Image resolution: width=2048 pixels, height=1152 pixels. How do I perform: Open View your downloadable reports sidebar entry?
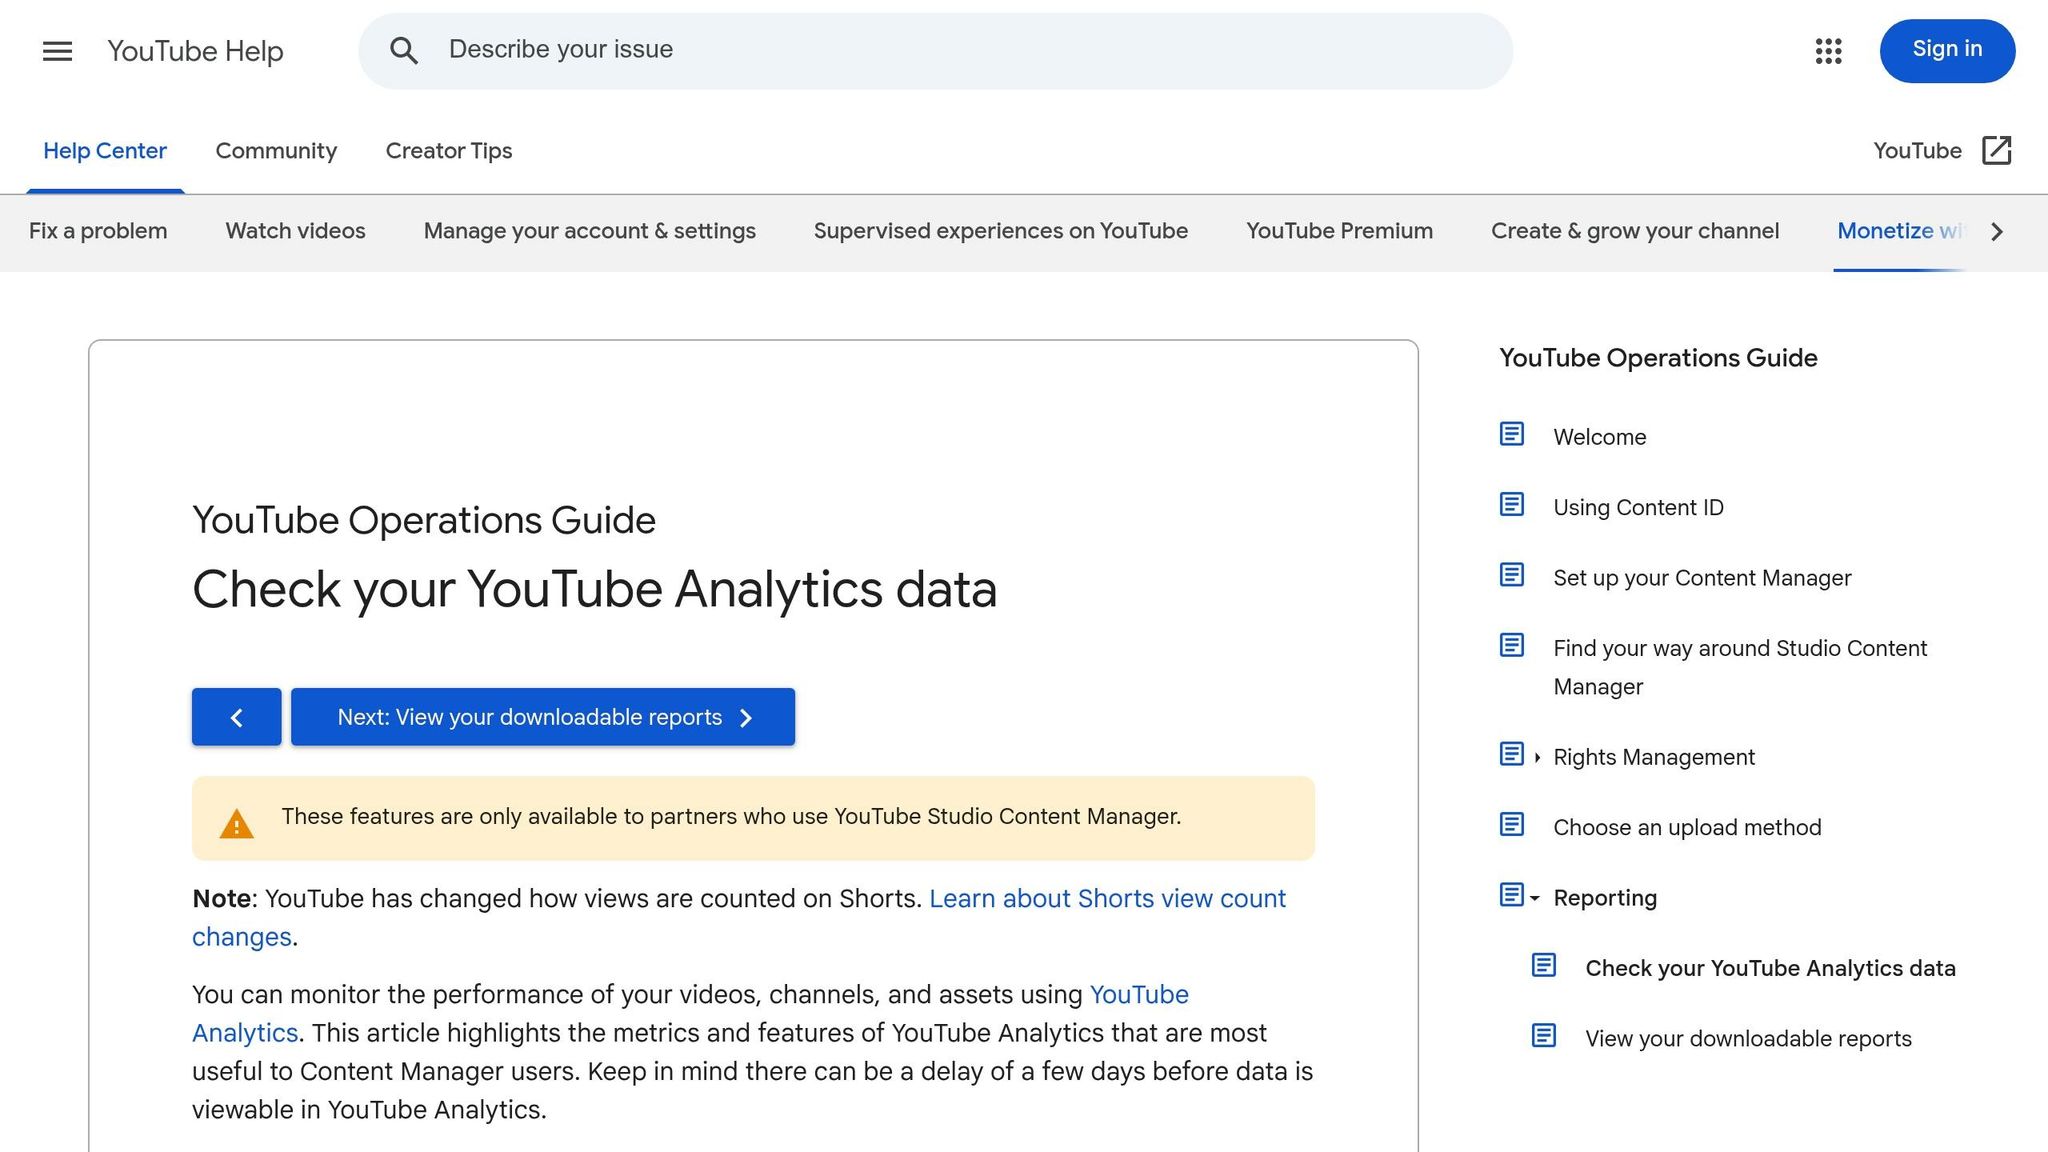pyautogui.click(x=1748, y=1039)
